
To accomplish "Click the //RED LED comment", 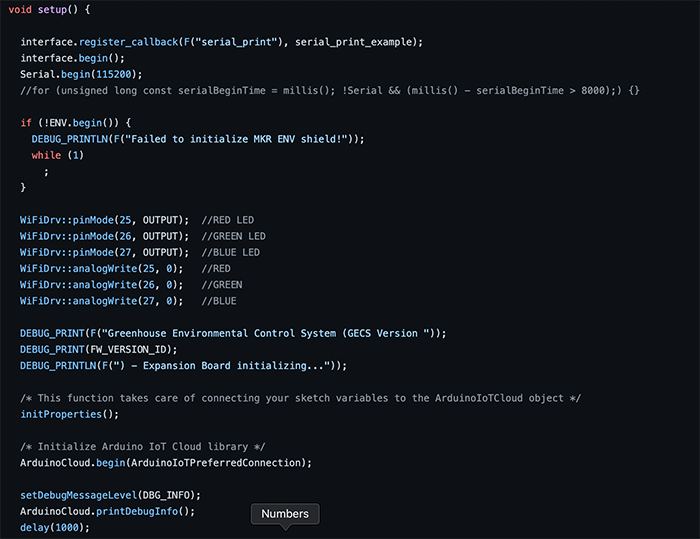I will (228, 220).
